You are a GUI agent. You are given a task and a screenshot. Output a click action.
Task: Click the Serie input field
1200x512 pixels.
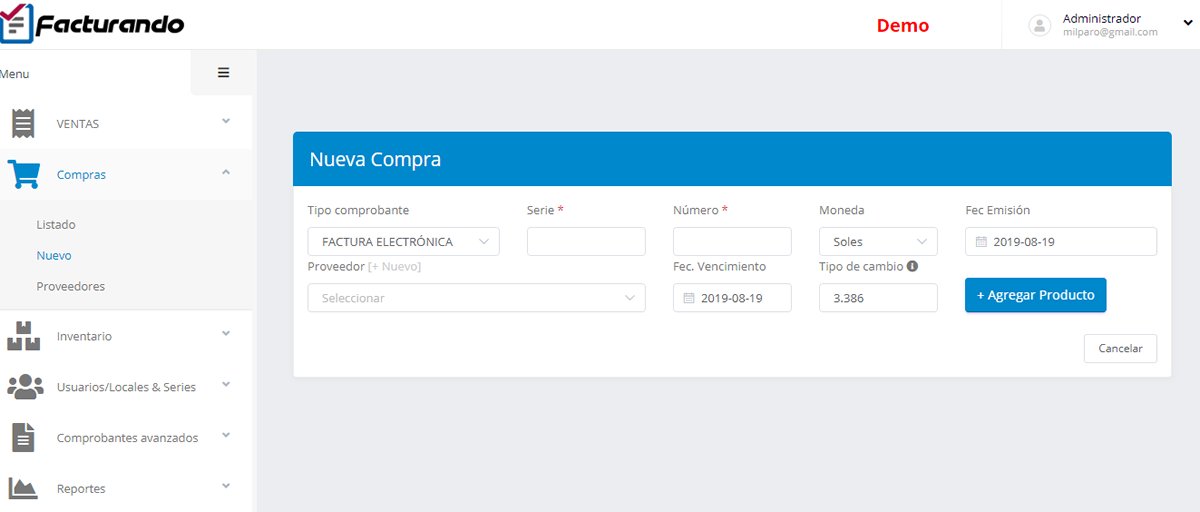click(586, 242)
